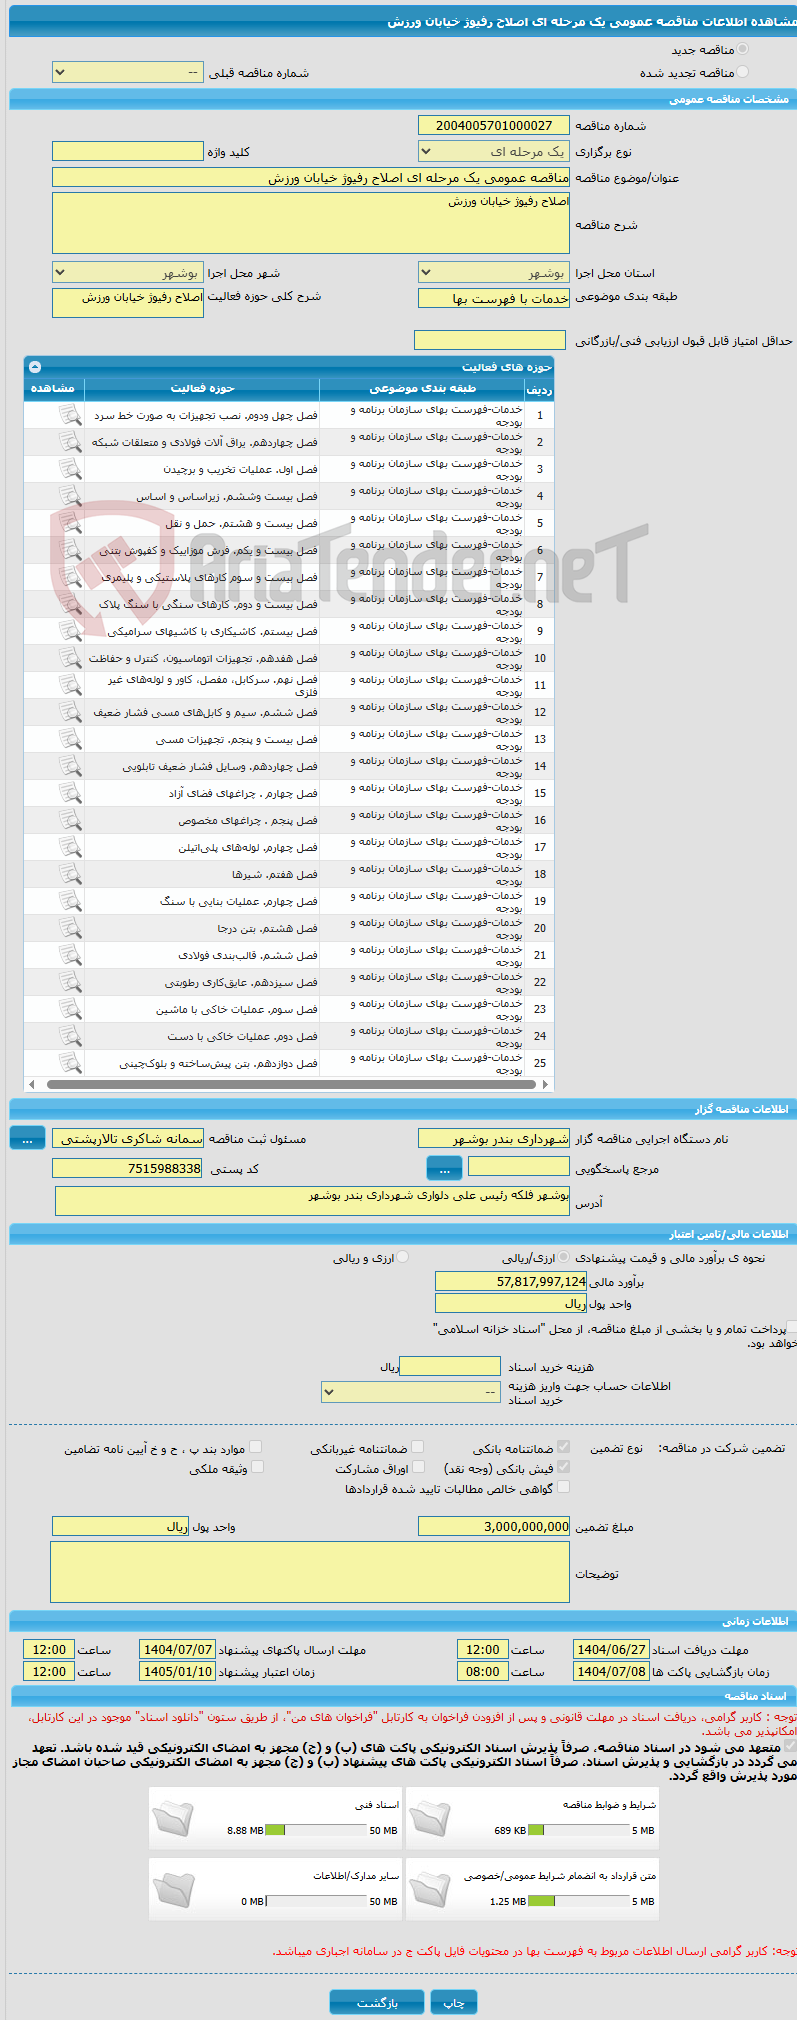Toggle وثیقه ملکی checkbox
Image resolution: width=797 pixels, height=2020 pixels.
click(x=257, y=1467)
